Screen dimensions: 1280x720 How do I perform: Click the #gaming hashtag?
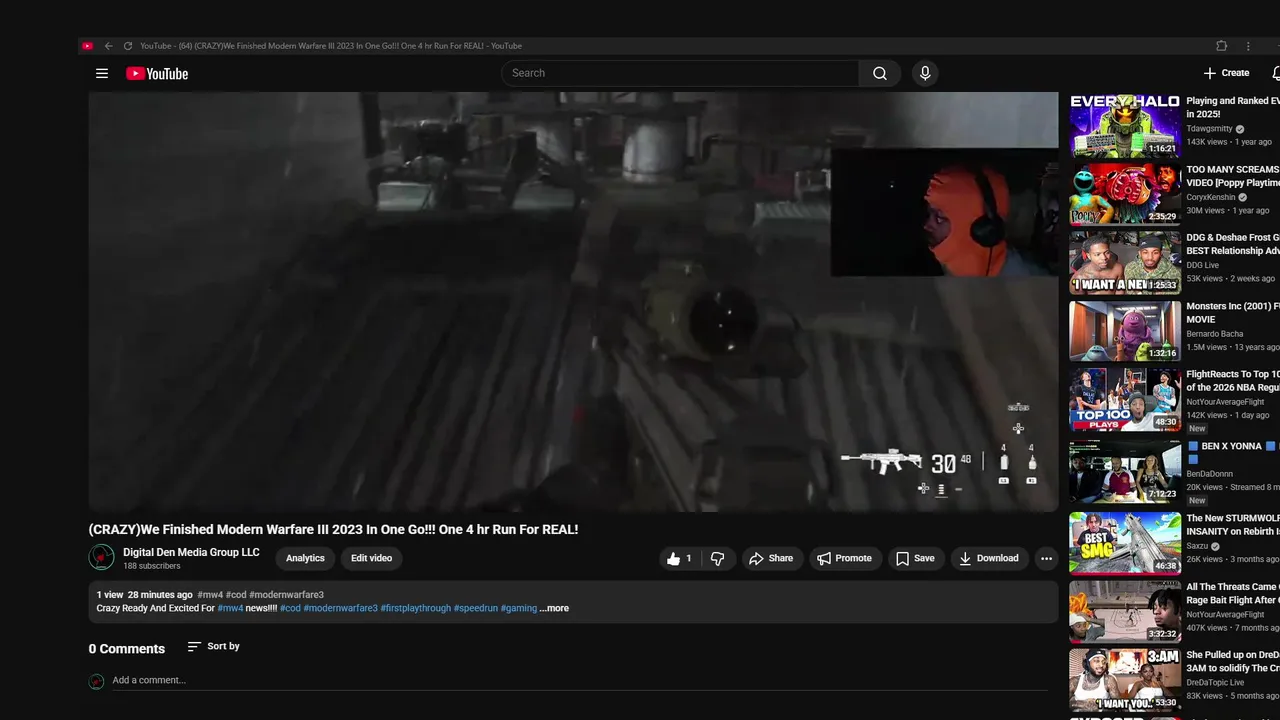[x=518, y=608]
